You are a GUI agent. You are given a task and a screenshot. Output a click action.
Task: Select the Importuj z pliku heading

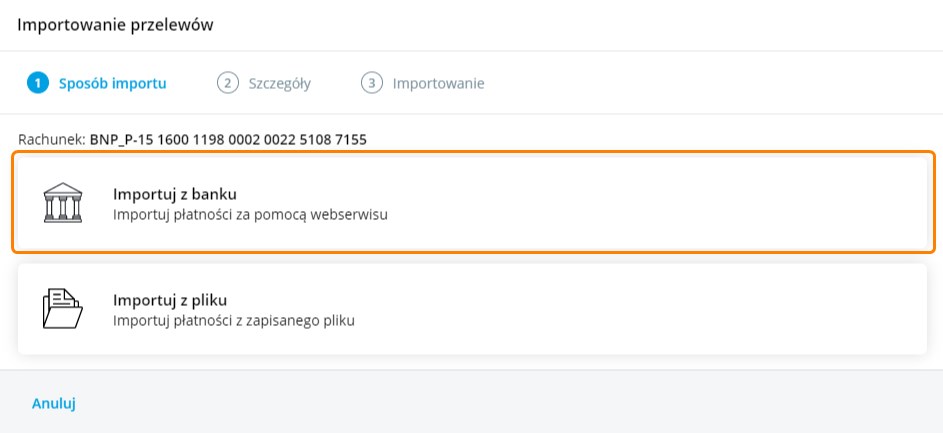pyautogui.click(x=171, y=299)
